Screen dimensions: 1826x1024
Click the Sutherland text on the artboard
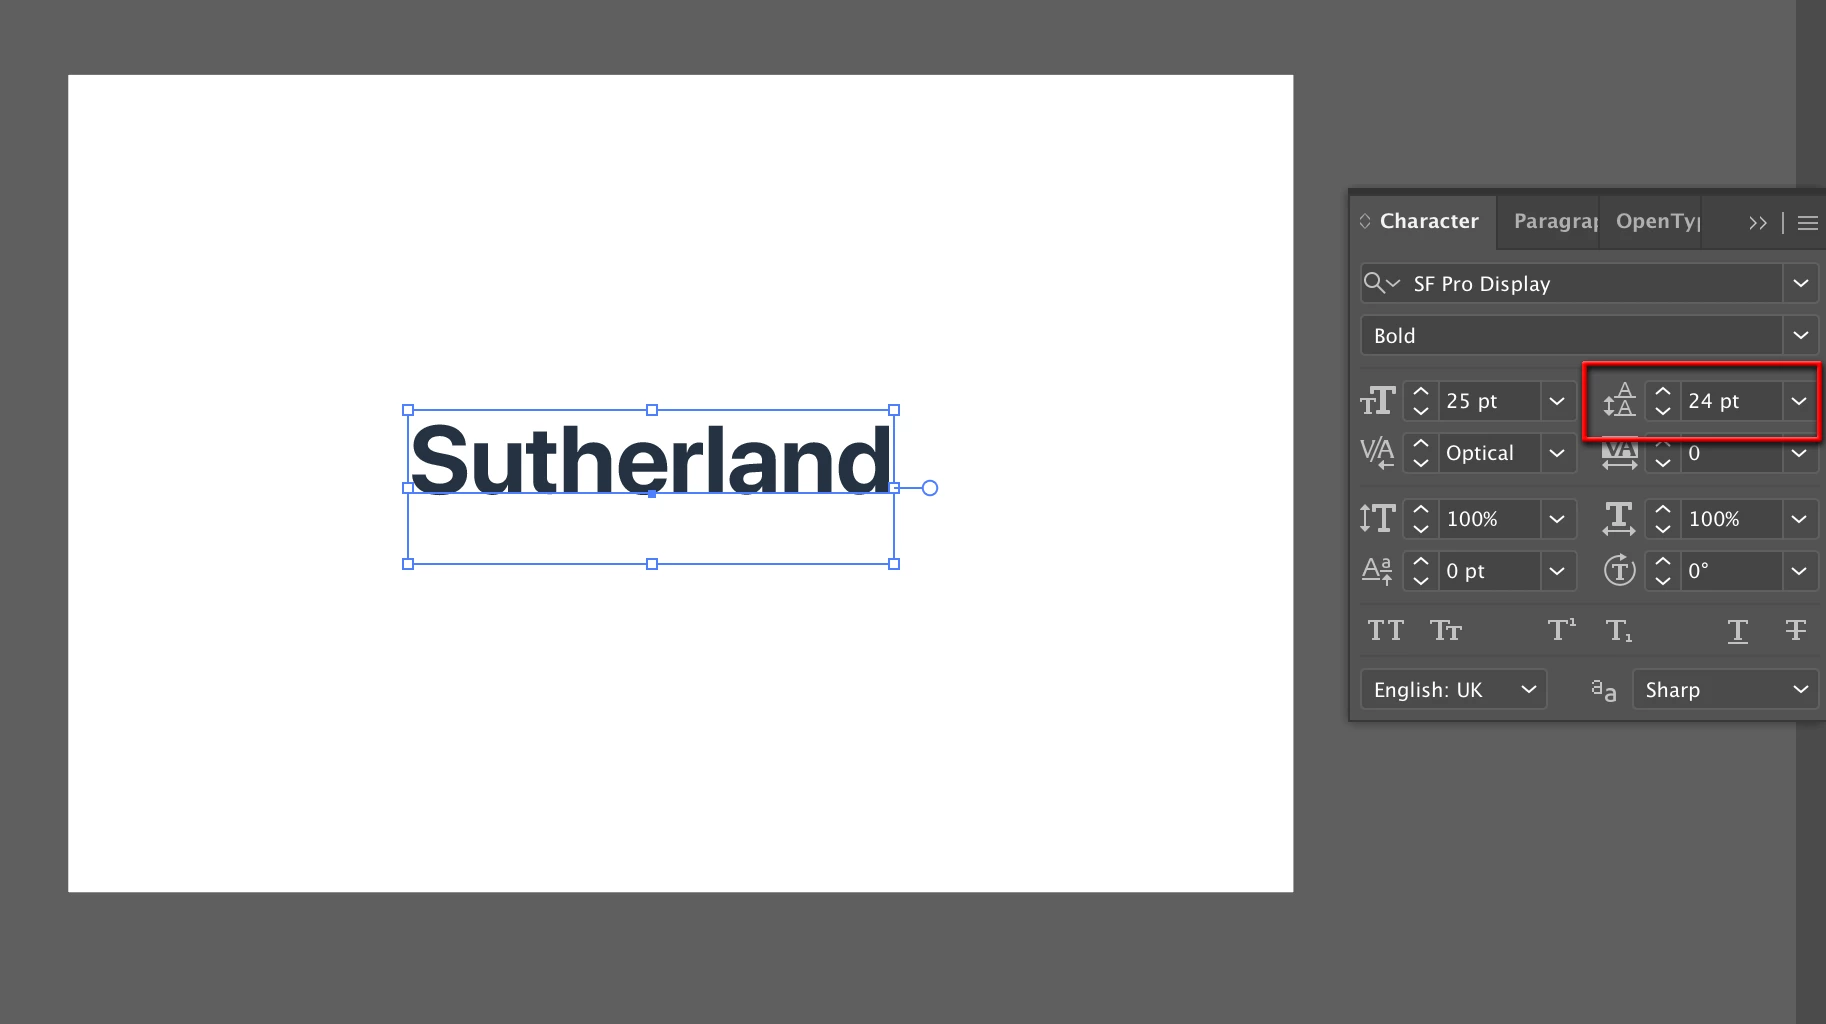pyautogui.click(x=650, y=460)
